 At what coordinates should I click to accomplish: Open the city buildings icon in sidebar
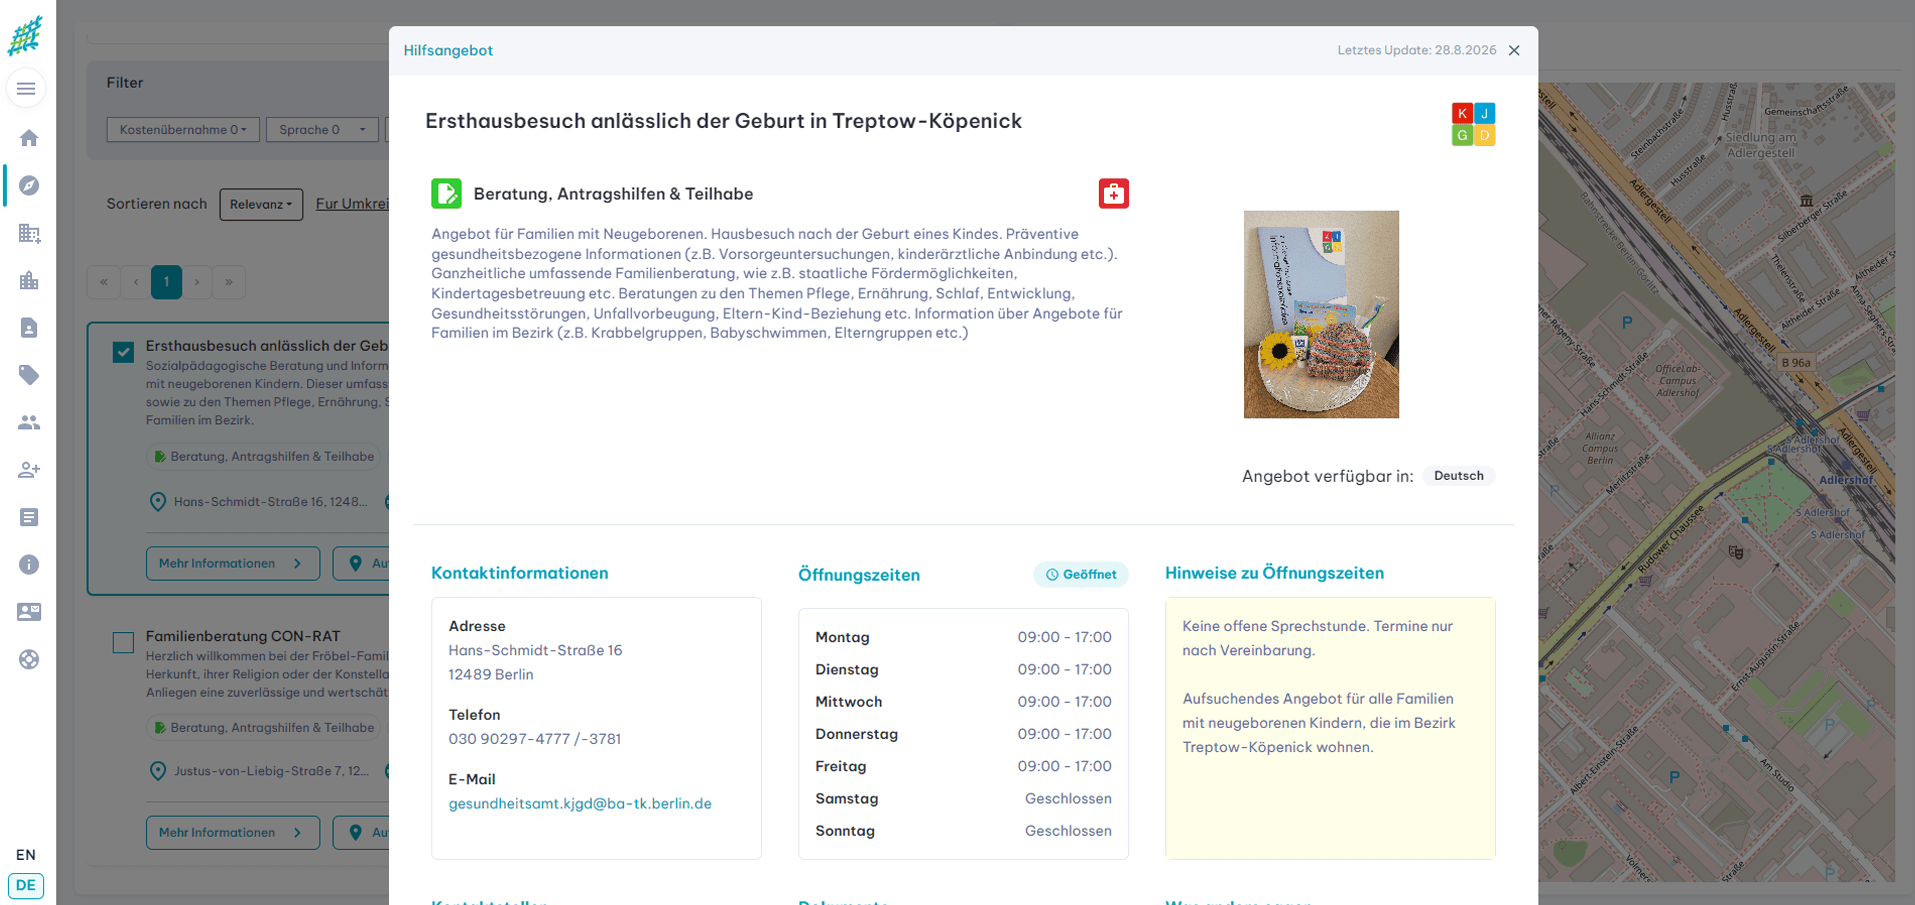coord(29,281)
